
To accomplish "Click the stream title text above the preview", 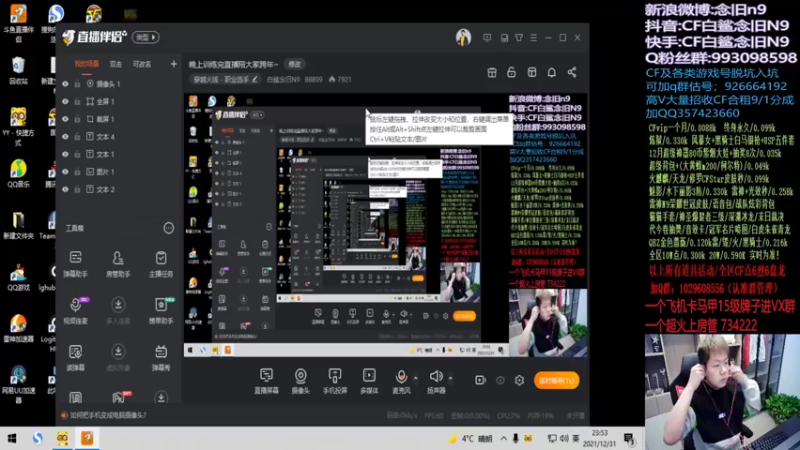I will [x=233, y=64].
